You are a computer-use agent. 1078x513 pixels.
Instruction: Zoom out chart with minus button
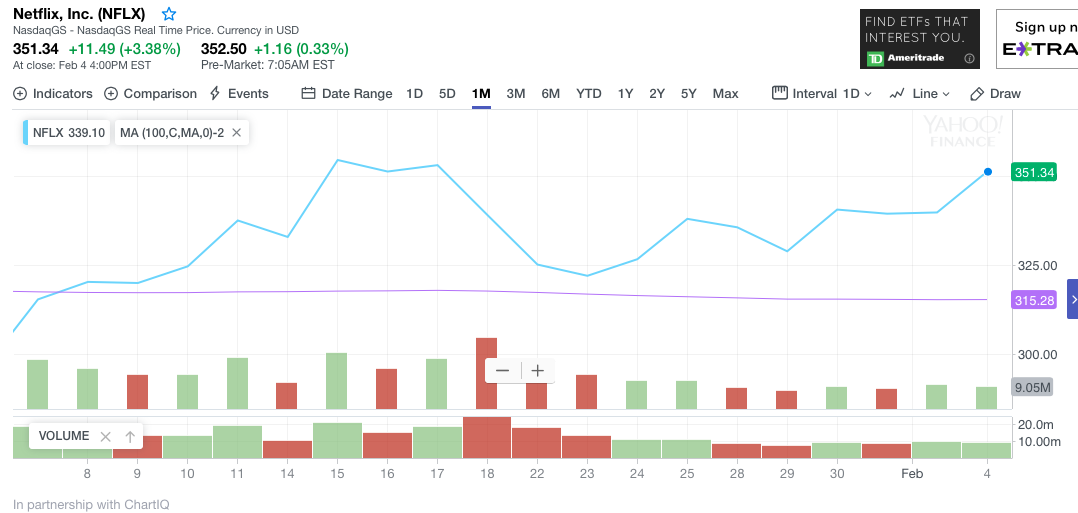503,371
